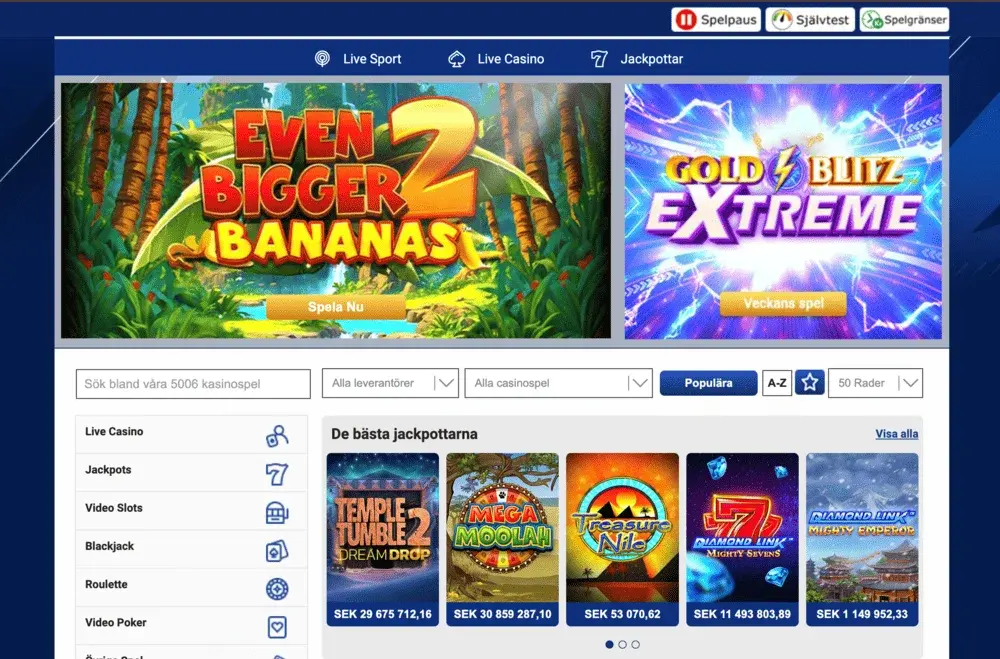
Task: Follow the Visa alla link
Action: [x=896, y=434]
